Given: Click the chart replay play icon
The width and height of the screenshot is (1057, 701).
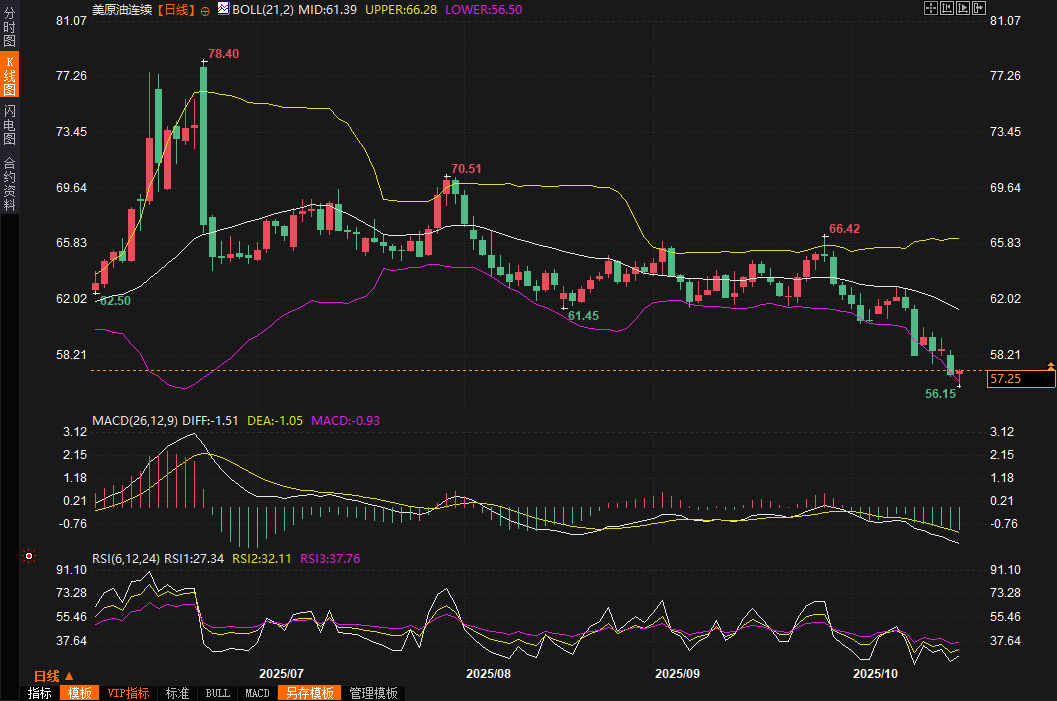Looking at the screenshot, I should (x=963, y=8).
